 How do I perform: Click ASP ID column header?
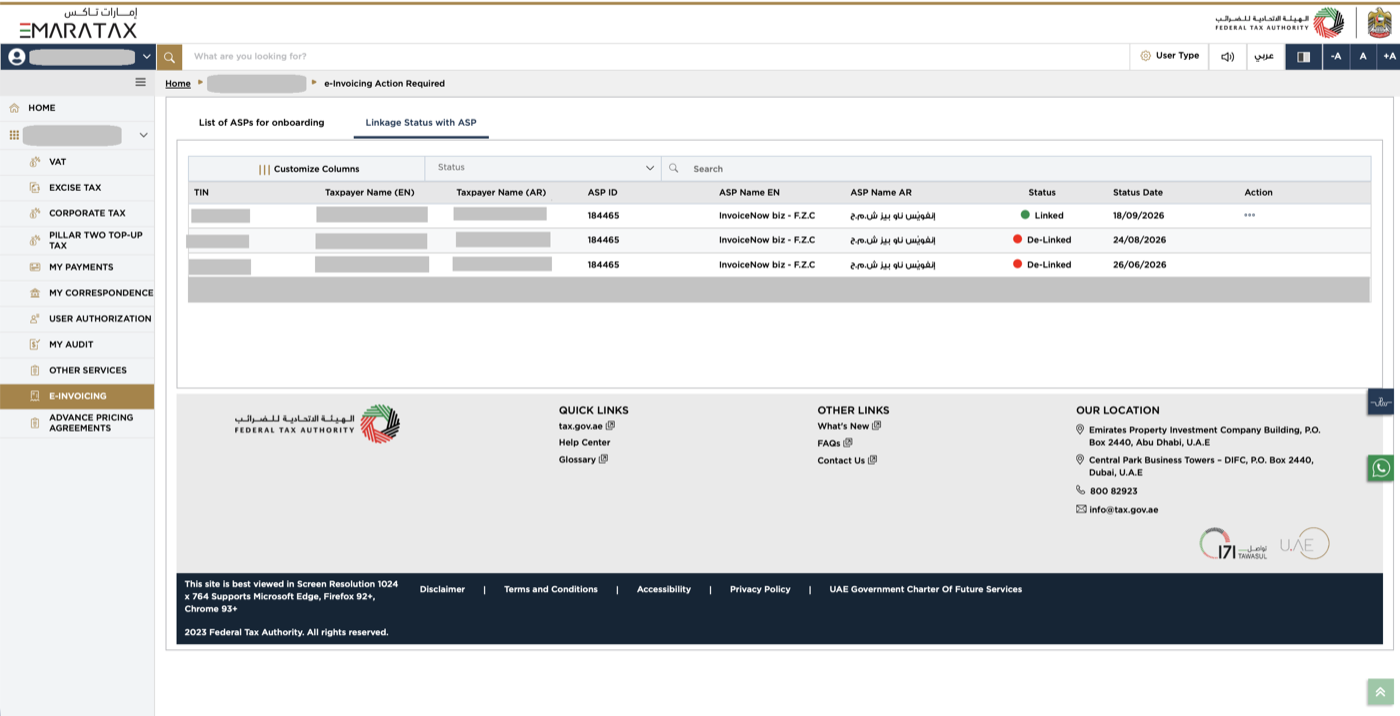(x=602, y=192)
